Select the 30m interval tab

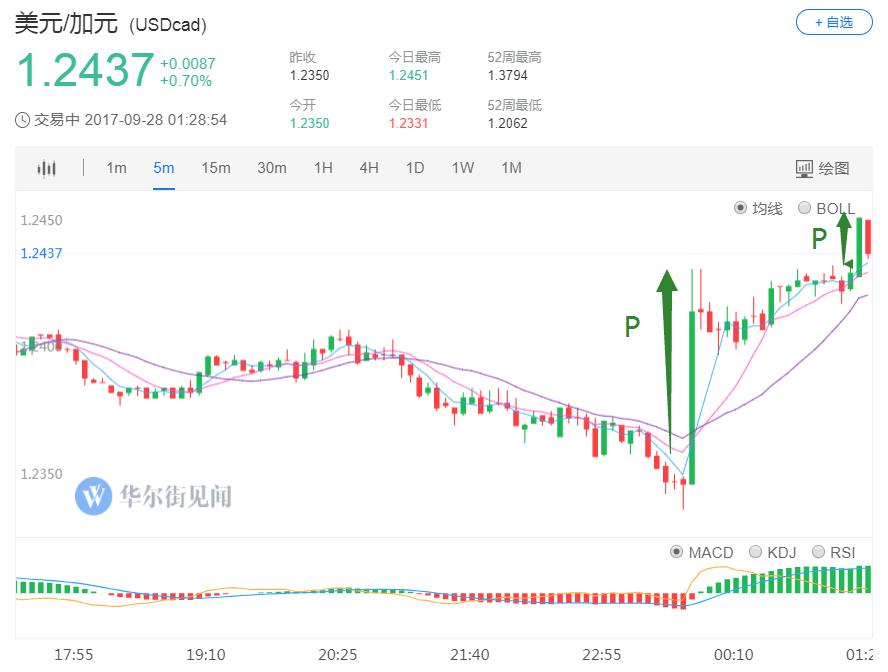271,168
